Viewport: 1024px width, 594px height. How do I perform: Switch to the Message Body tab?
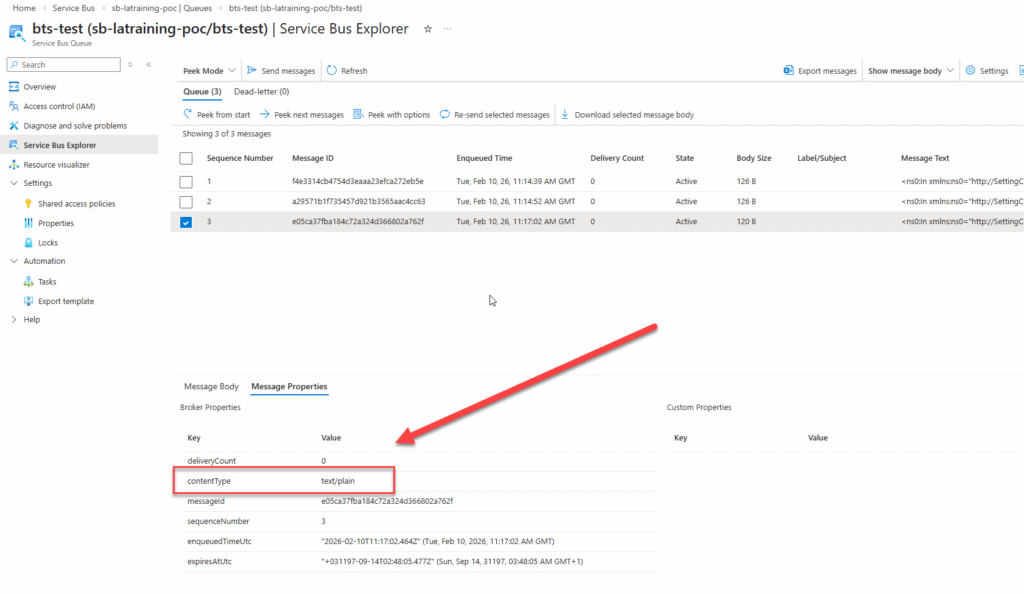coord(210,386)
